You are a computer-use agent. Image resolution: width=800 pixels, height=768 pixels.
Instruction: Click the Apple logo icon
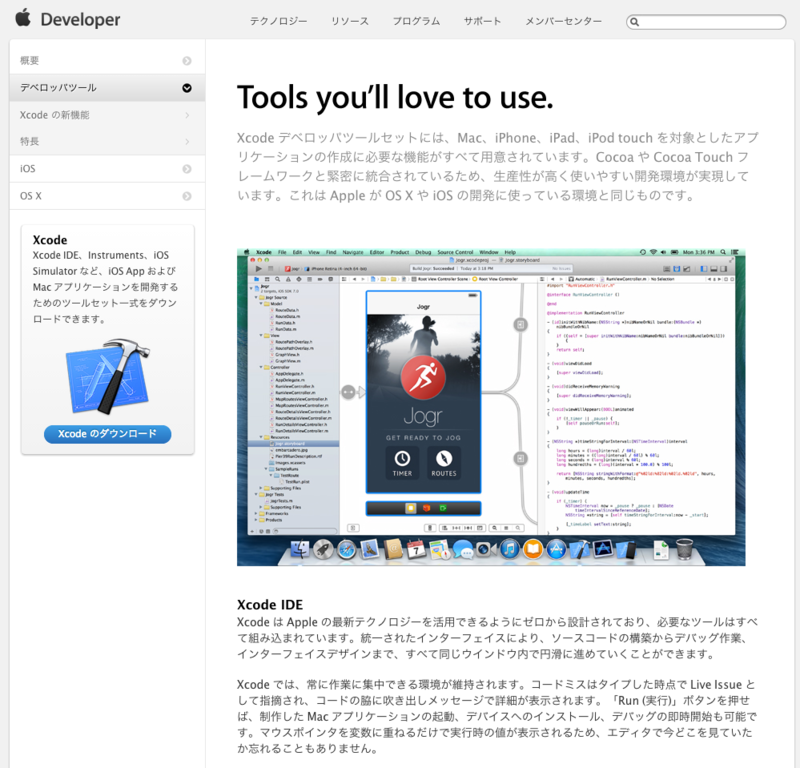point(23,18)
